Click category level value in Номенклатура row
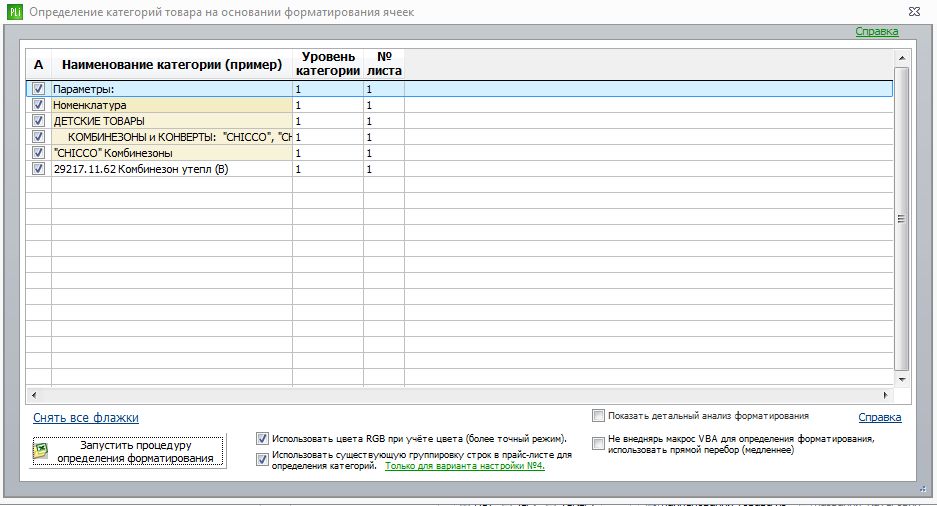The width and height of the screenshot is (937, 506). click(x=328, y=105)
